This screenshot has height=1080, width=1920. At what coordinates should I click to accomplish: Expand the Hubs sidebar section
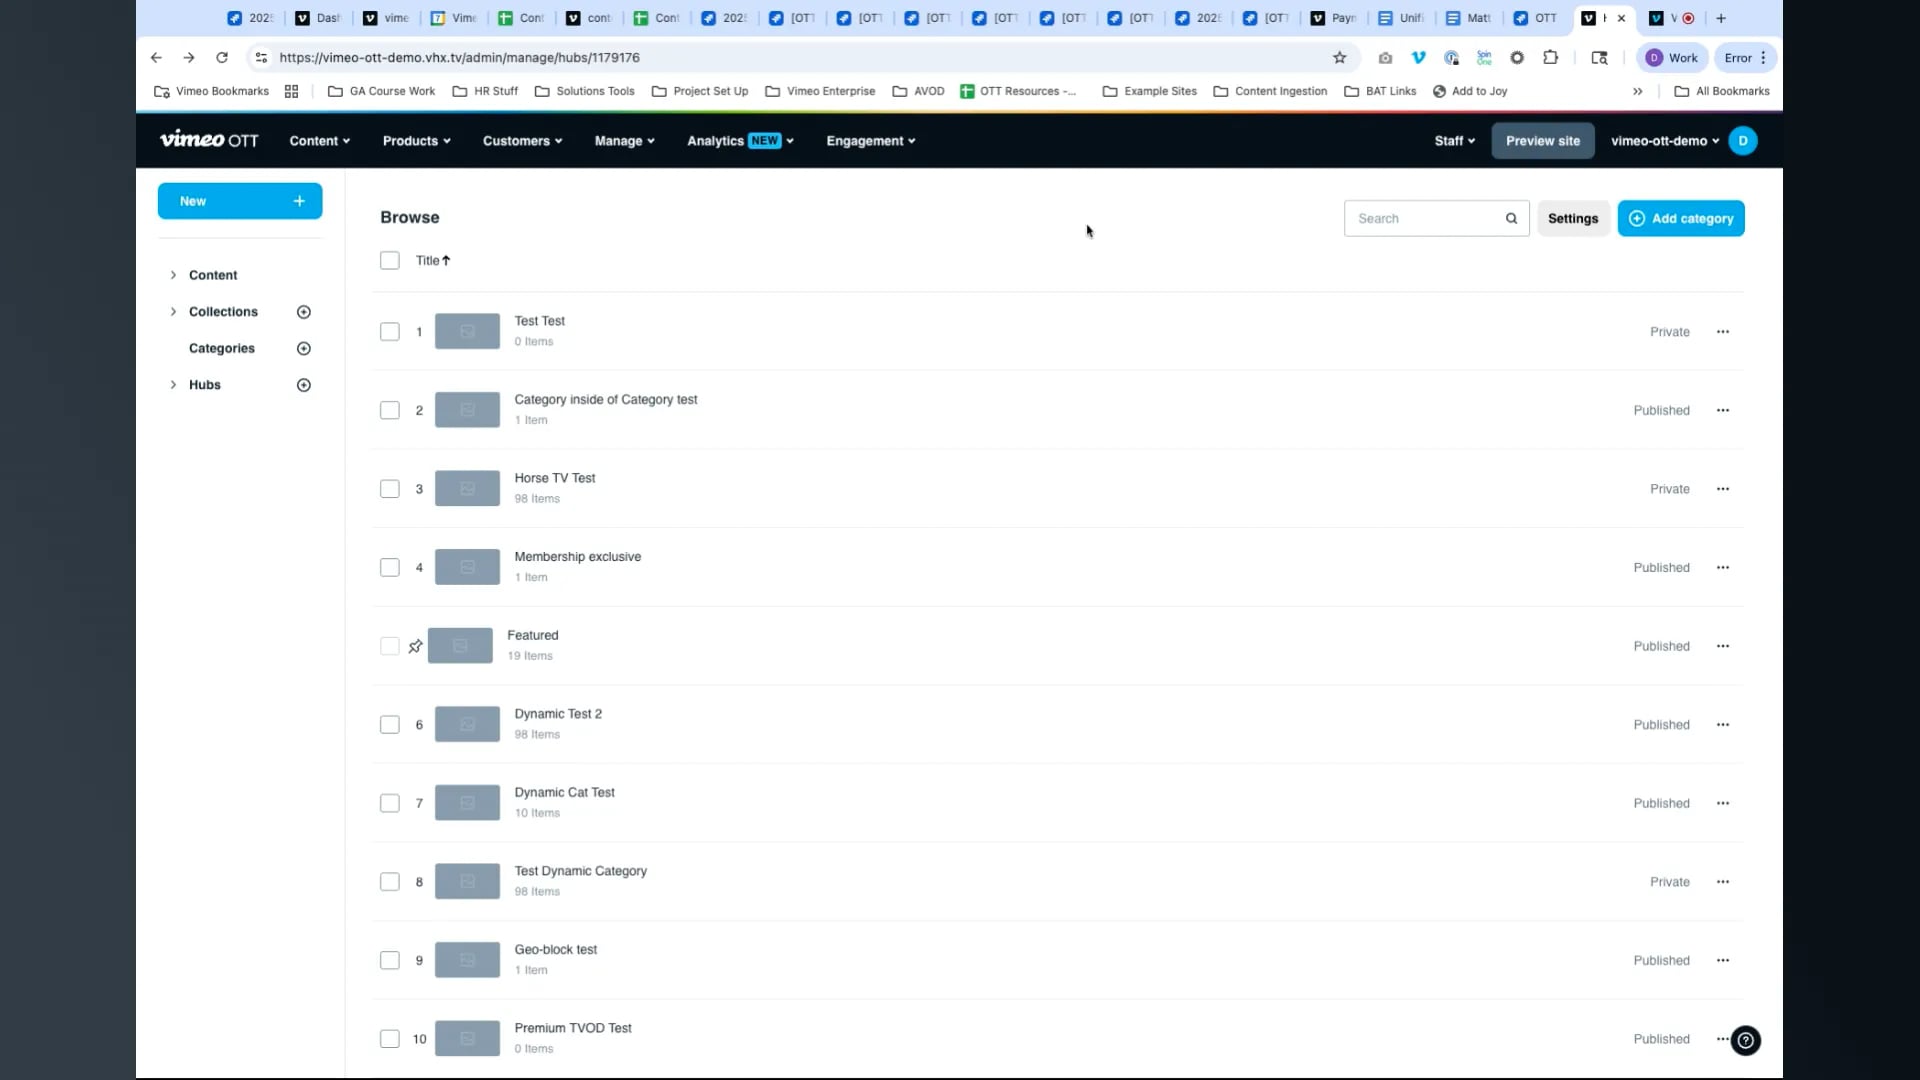click(173, 385)
